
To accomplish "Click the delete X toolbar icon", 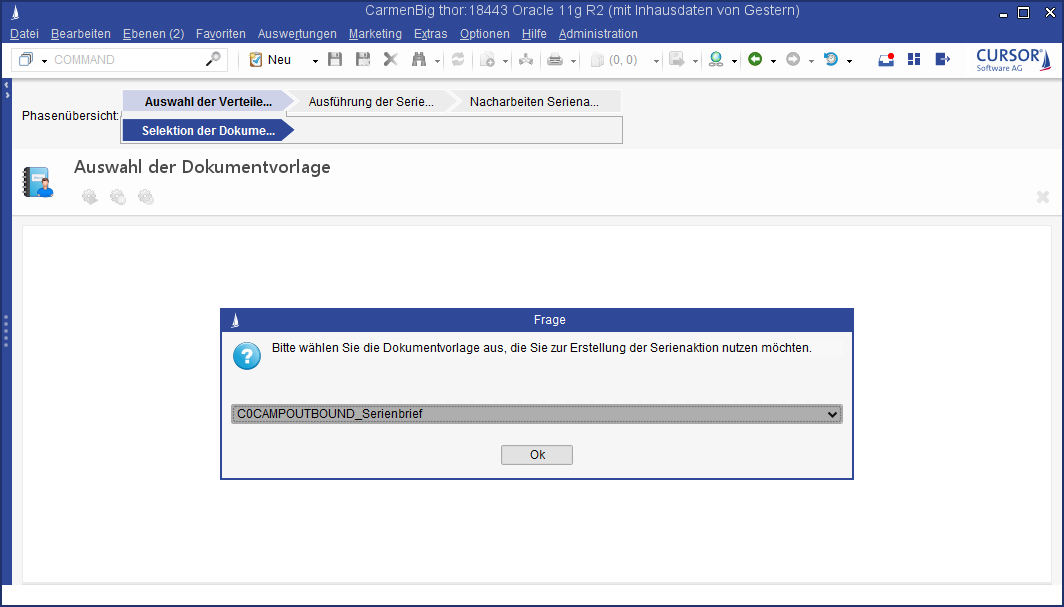I will 391,60.
